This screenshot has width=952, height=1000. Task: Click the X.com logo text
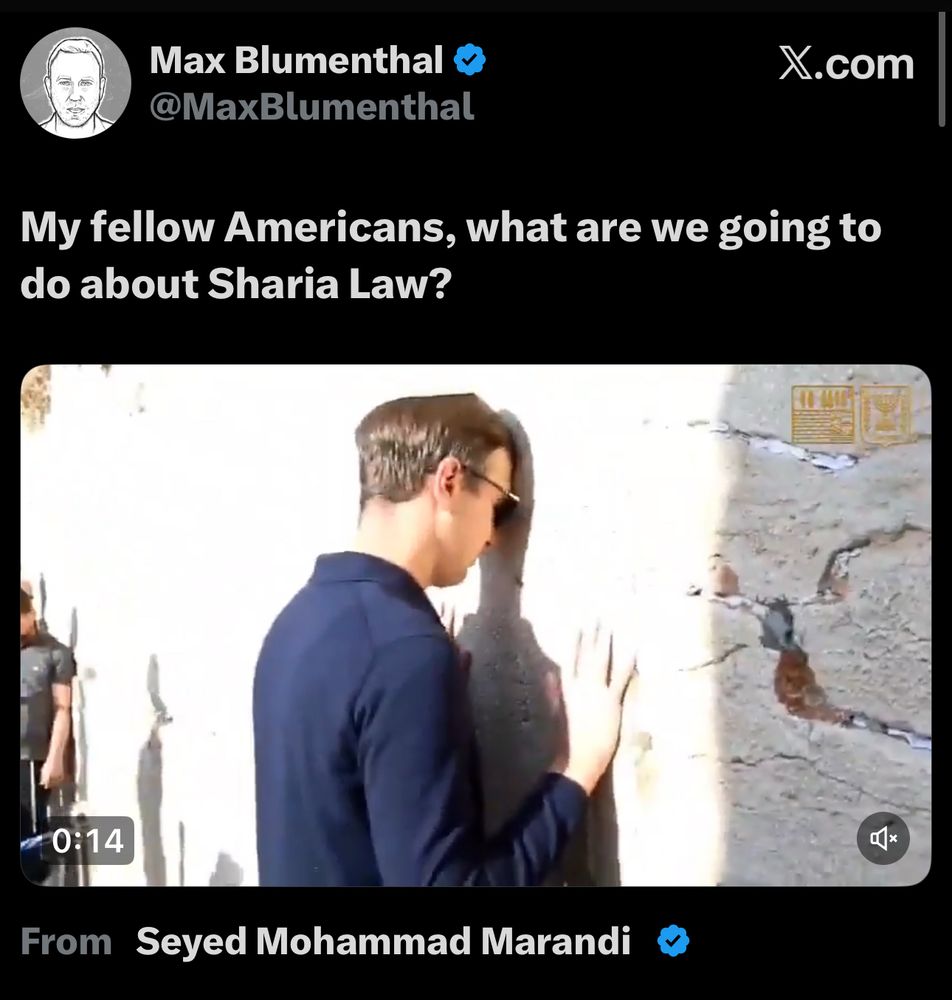(x=846, y=64)
